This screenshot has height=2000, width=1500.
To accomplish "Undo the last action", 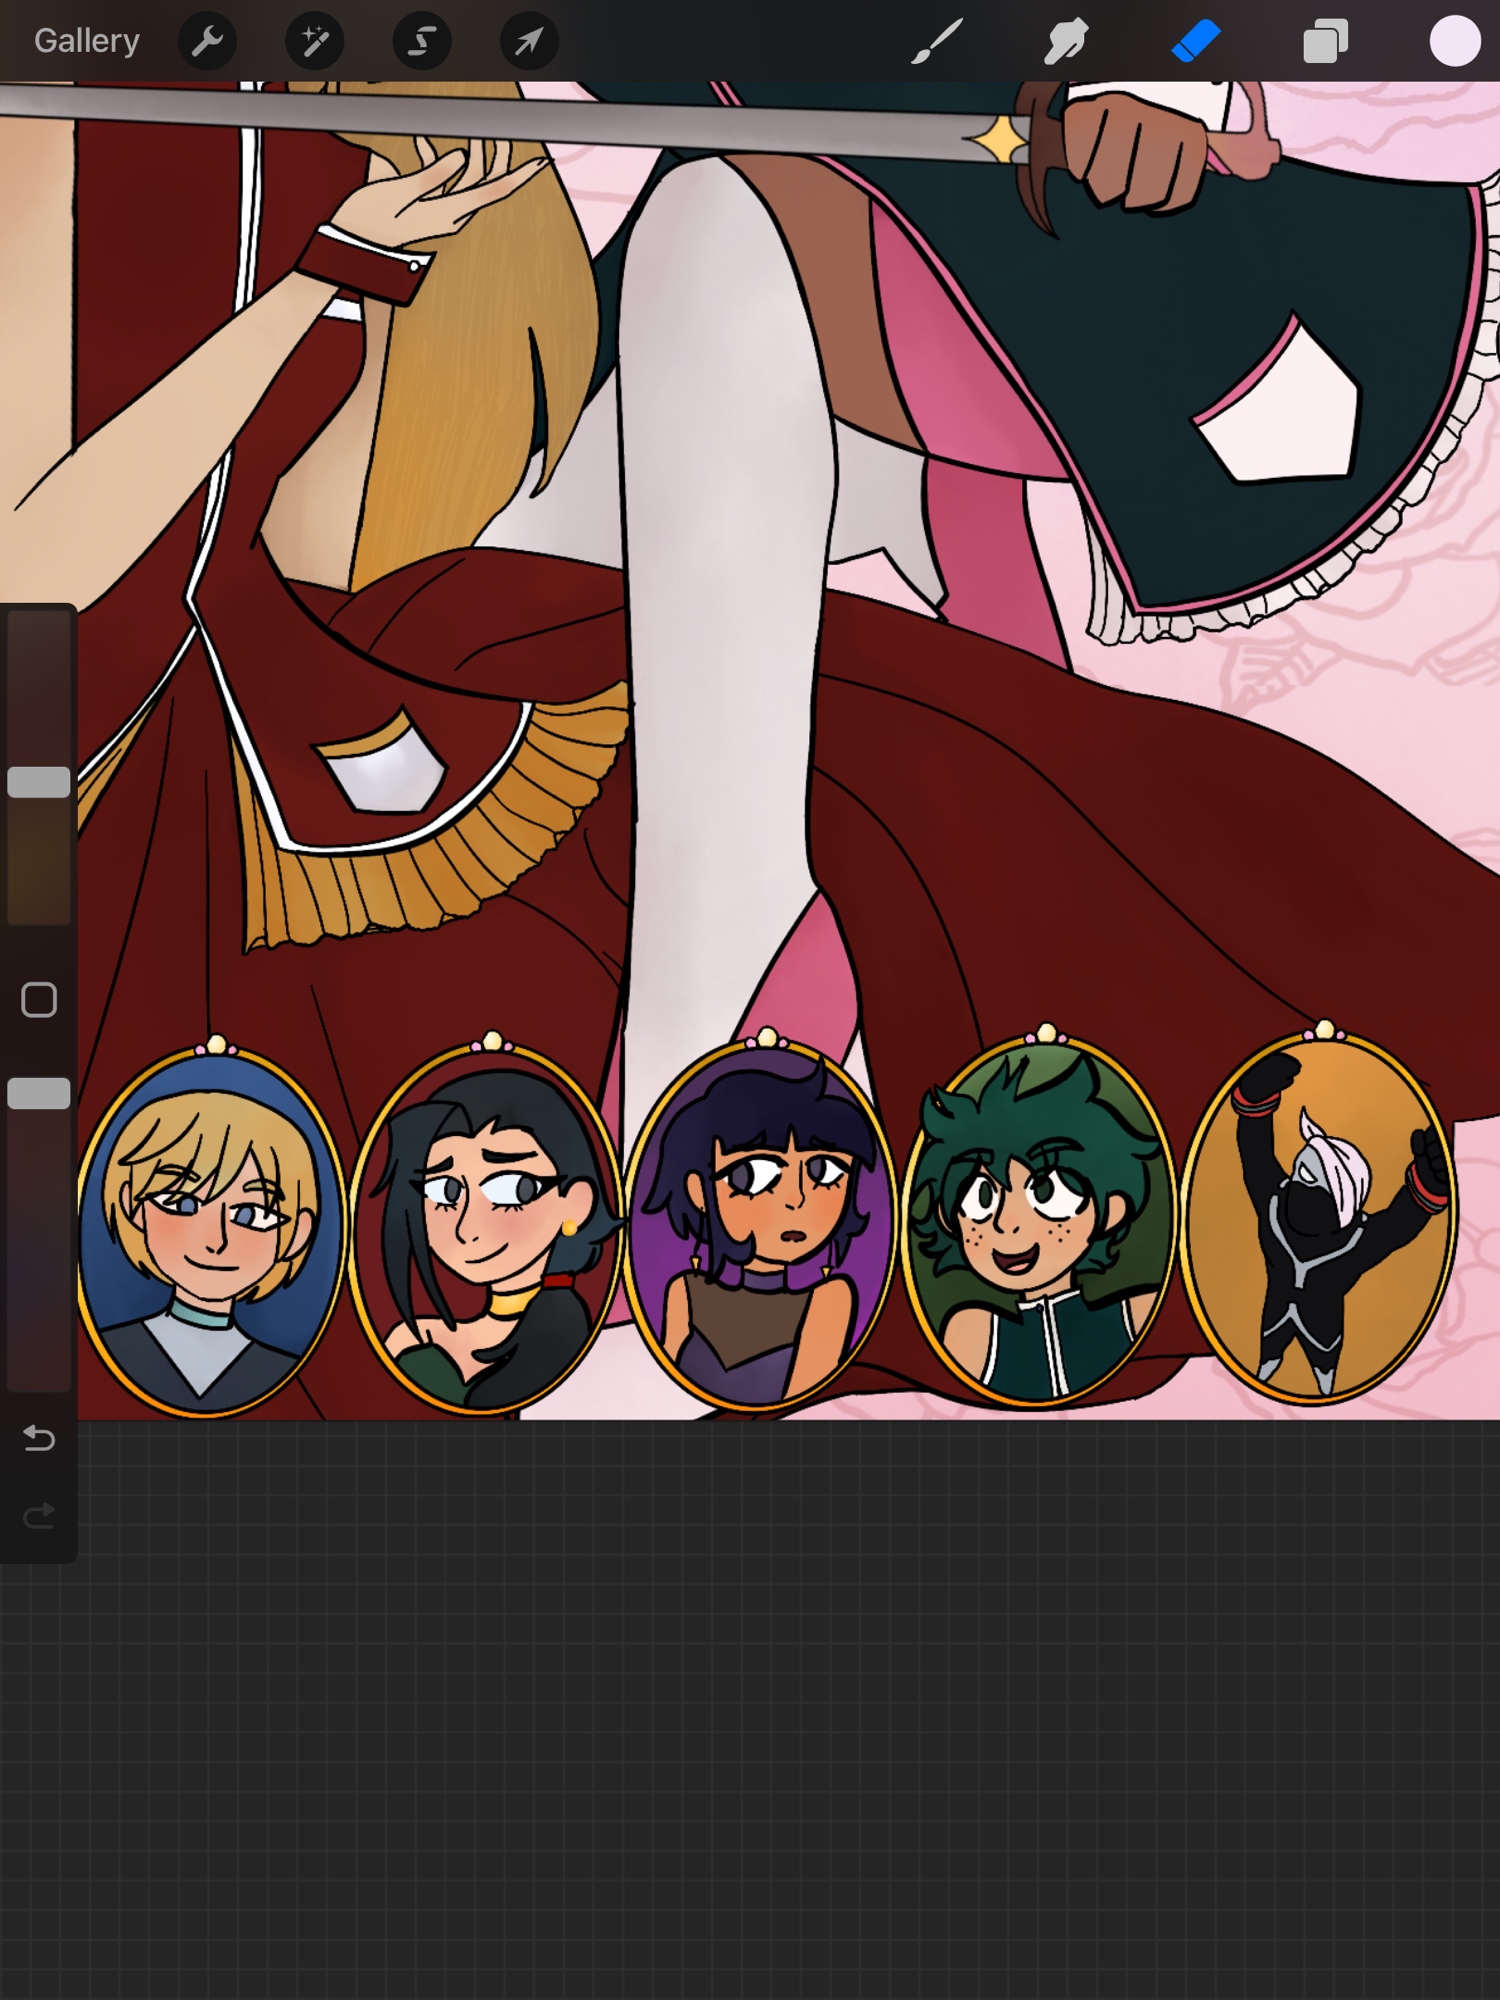I will (x=39, y=1438).
